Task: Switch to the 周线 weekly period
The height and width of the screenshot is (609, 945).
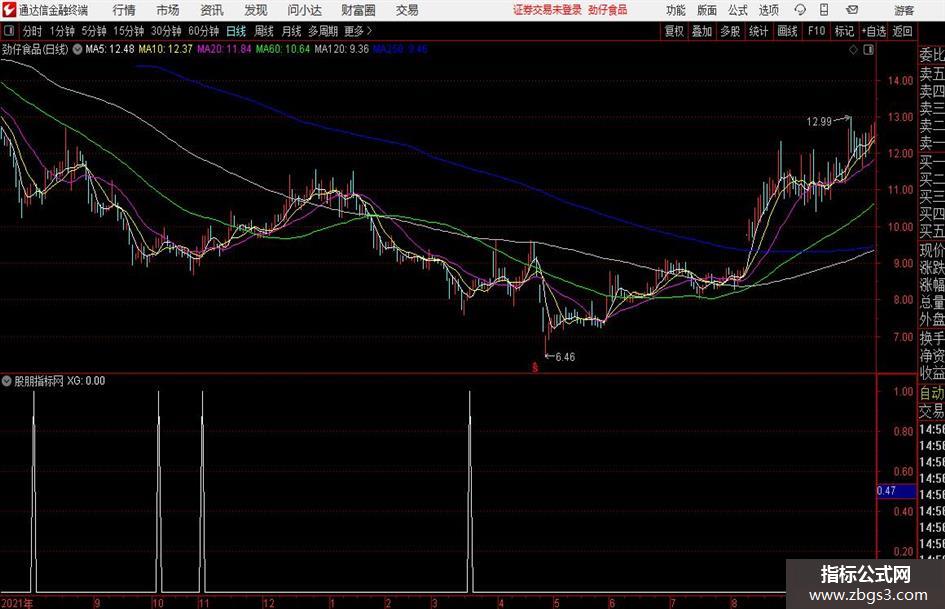Action: tap(263, 31)
